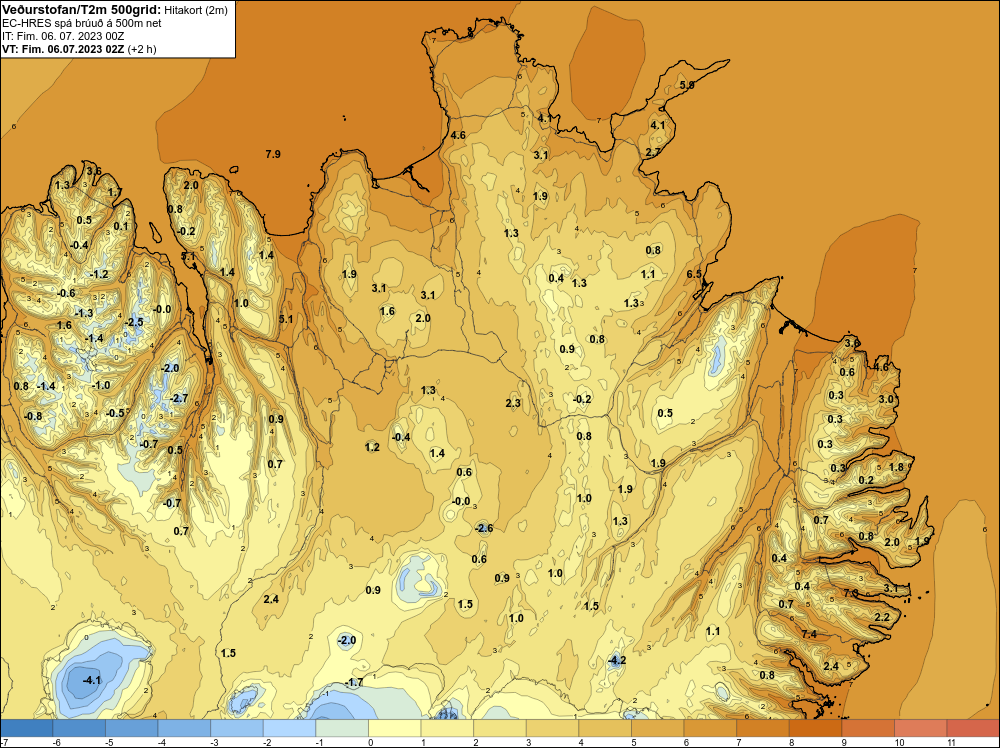Click the legend swatch between 4 and 5
The height and width of the screenshot is (748, 1000).
pos(605,728)
